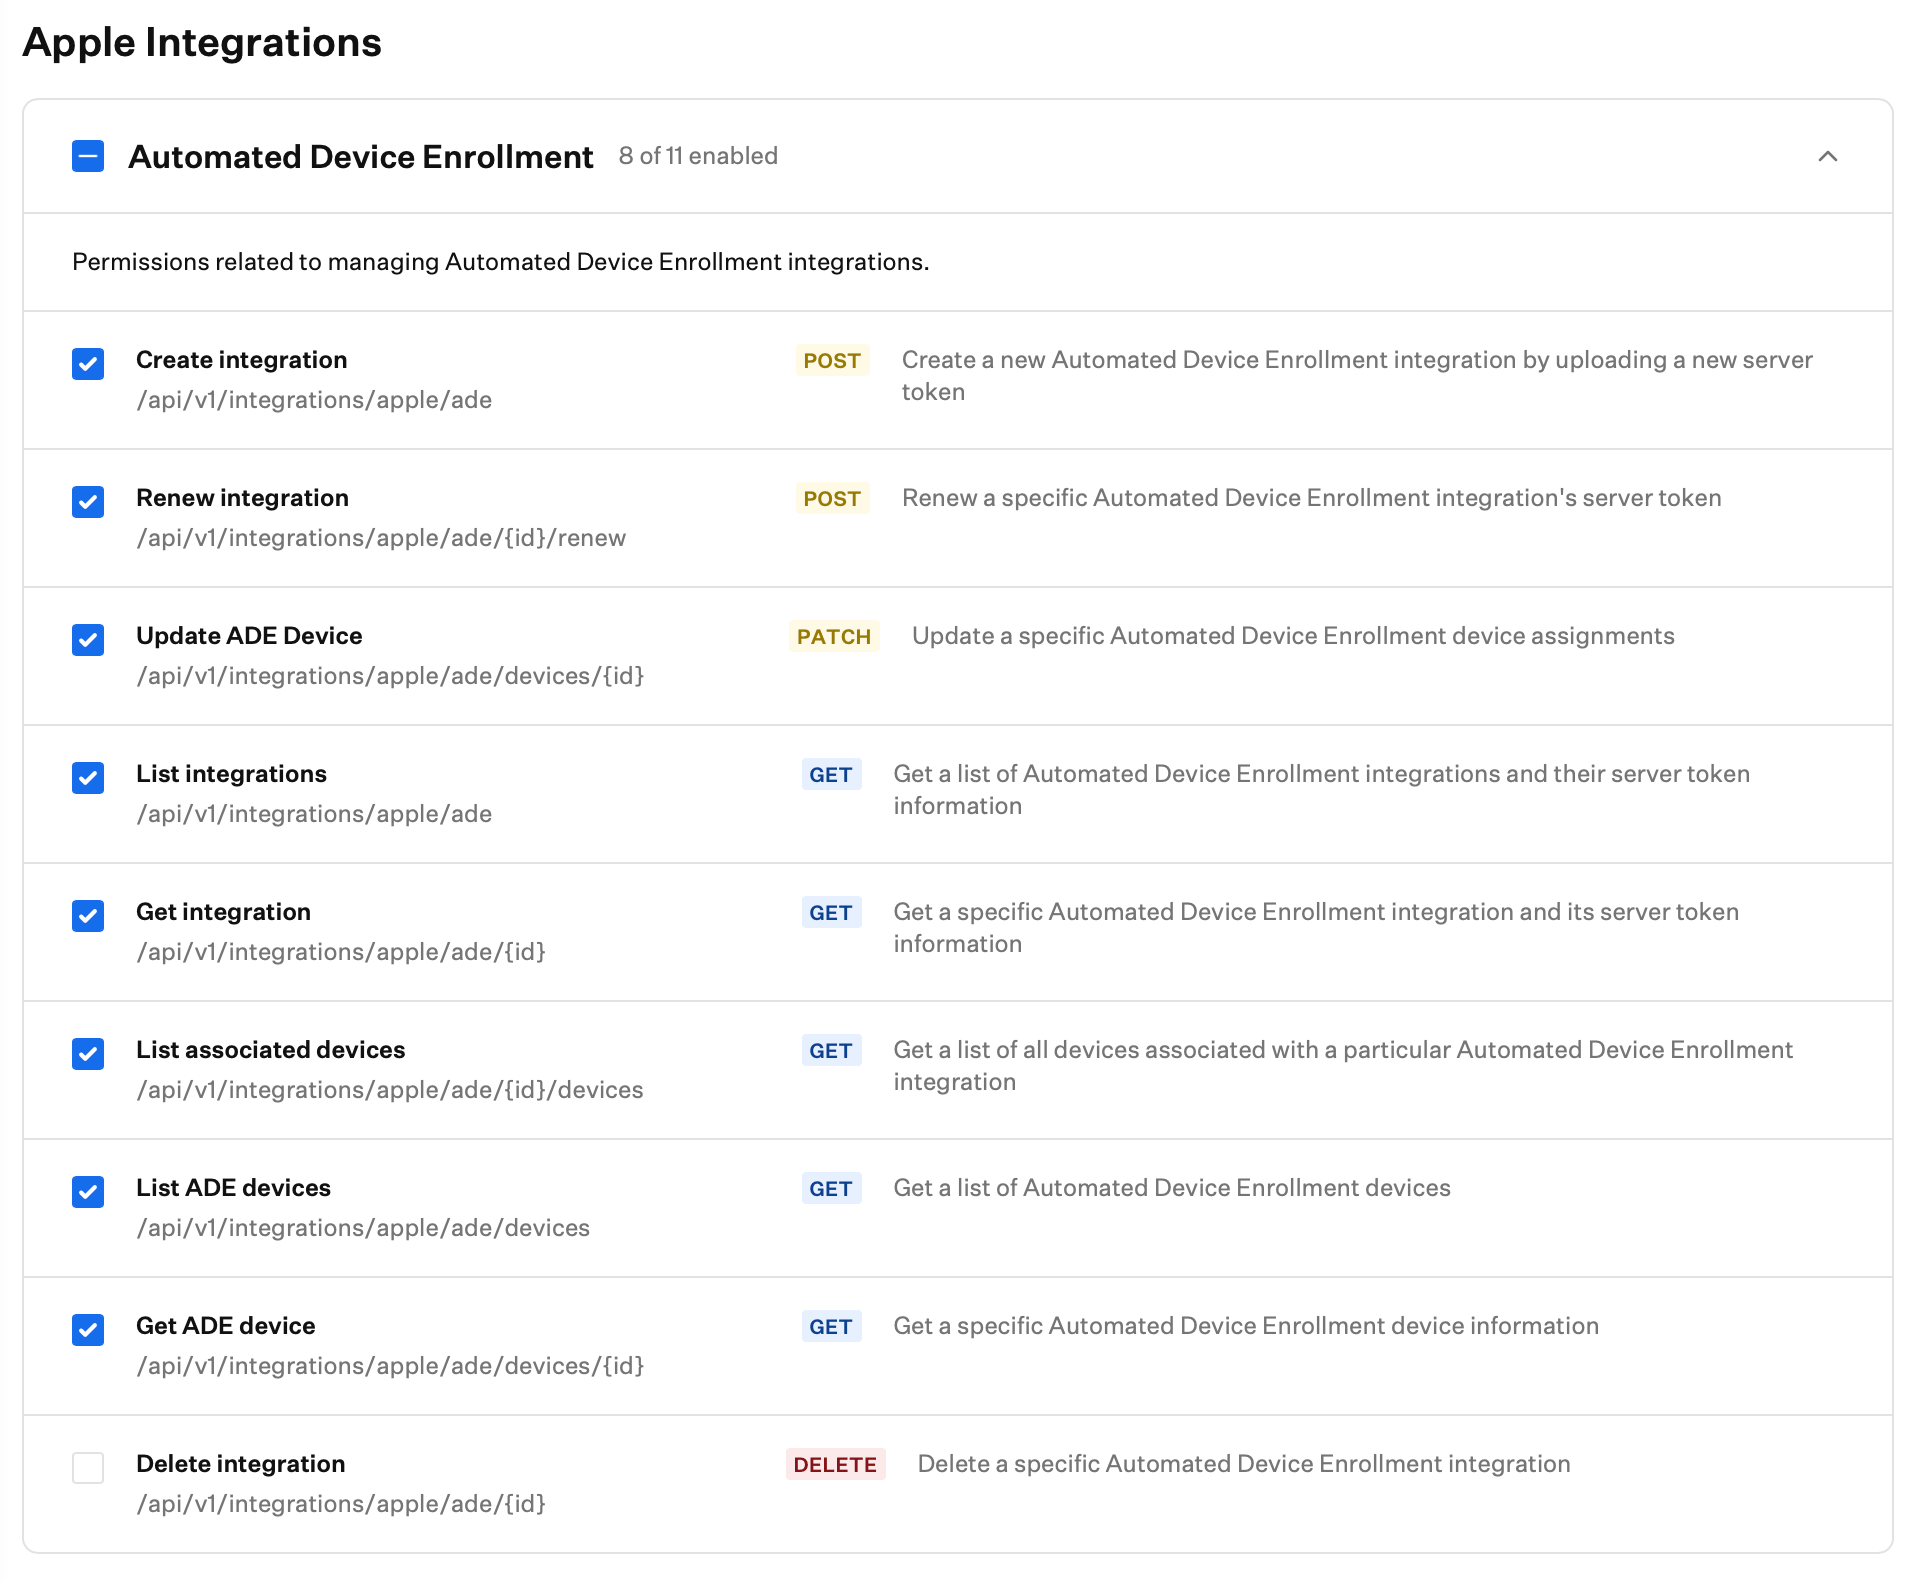Click the GET badge for Get integration
Screen dimensions: 1922x1580
click(x=831, y=913)
